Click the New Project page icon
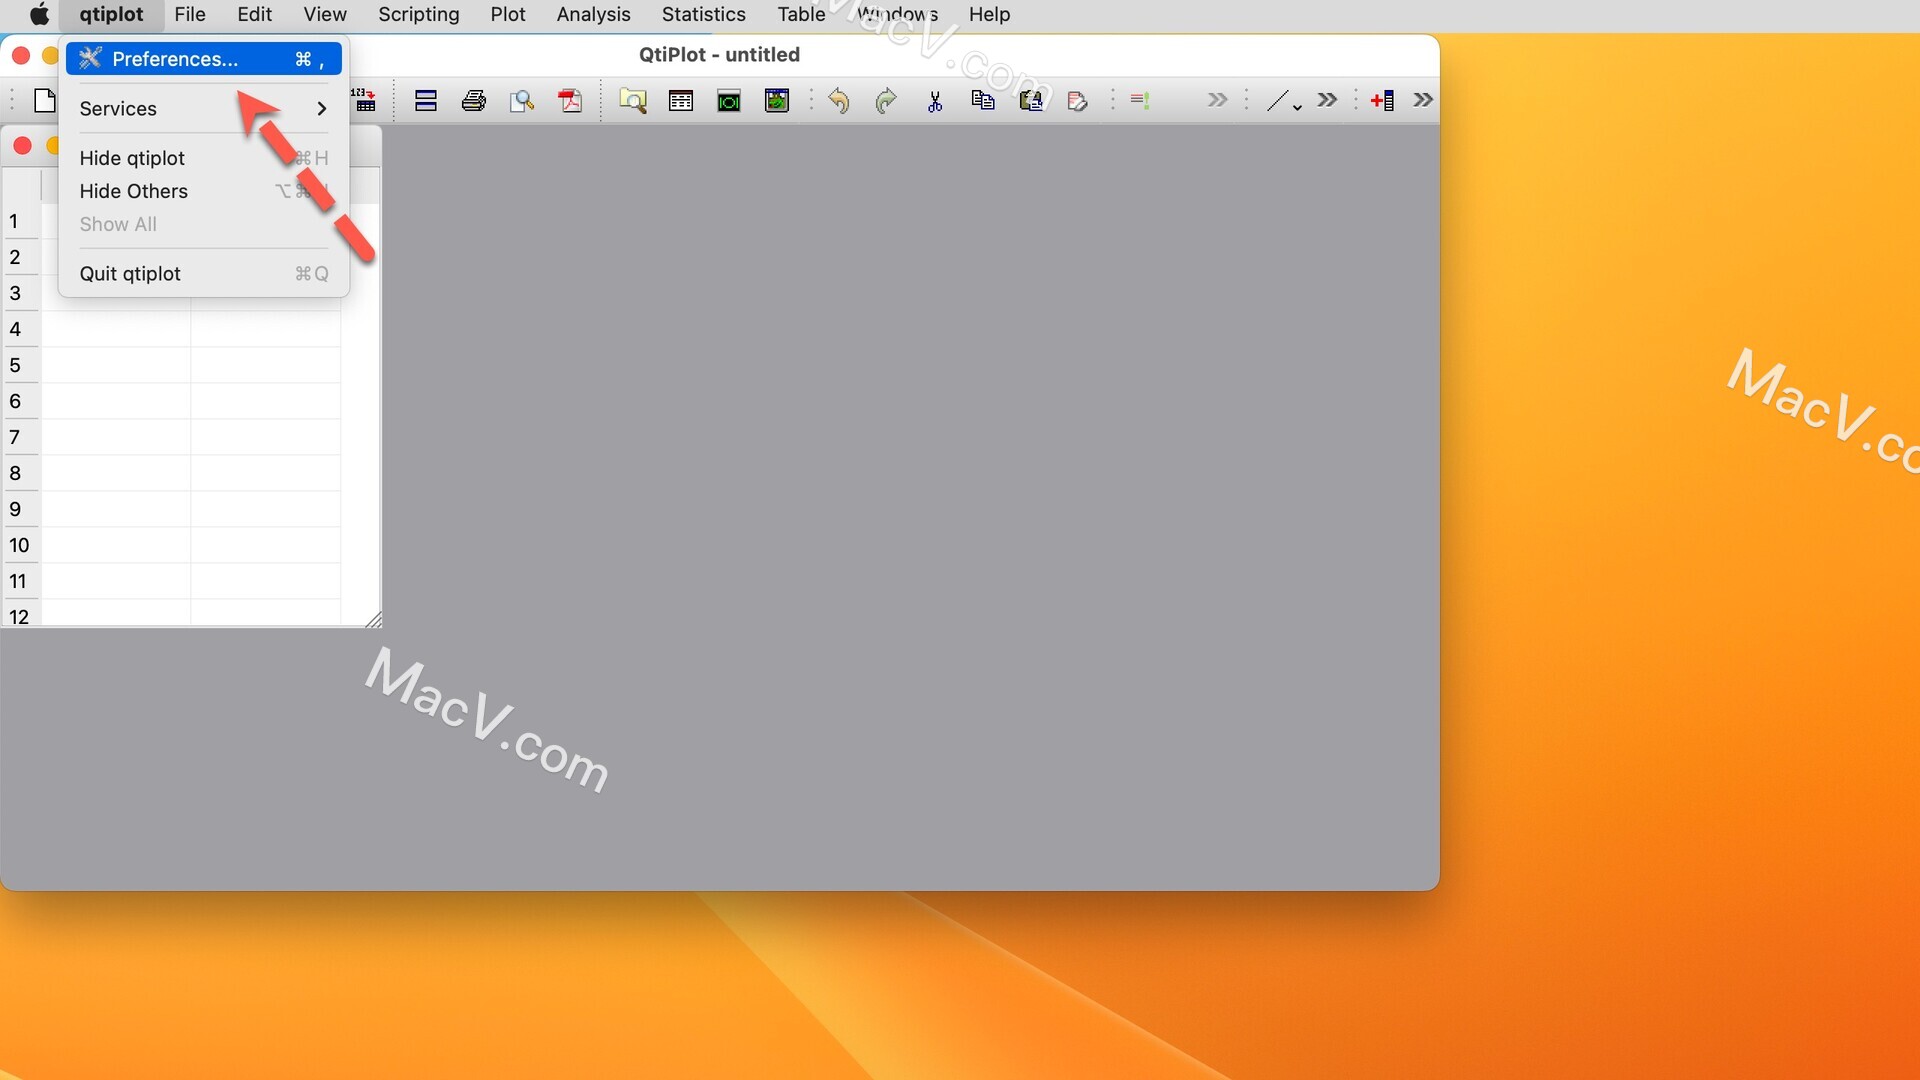This screenshot has height=1080, width=1920. pyautogui.click(x=44, y=100)
